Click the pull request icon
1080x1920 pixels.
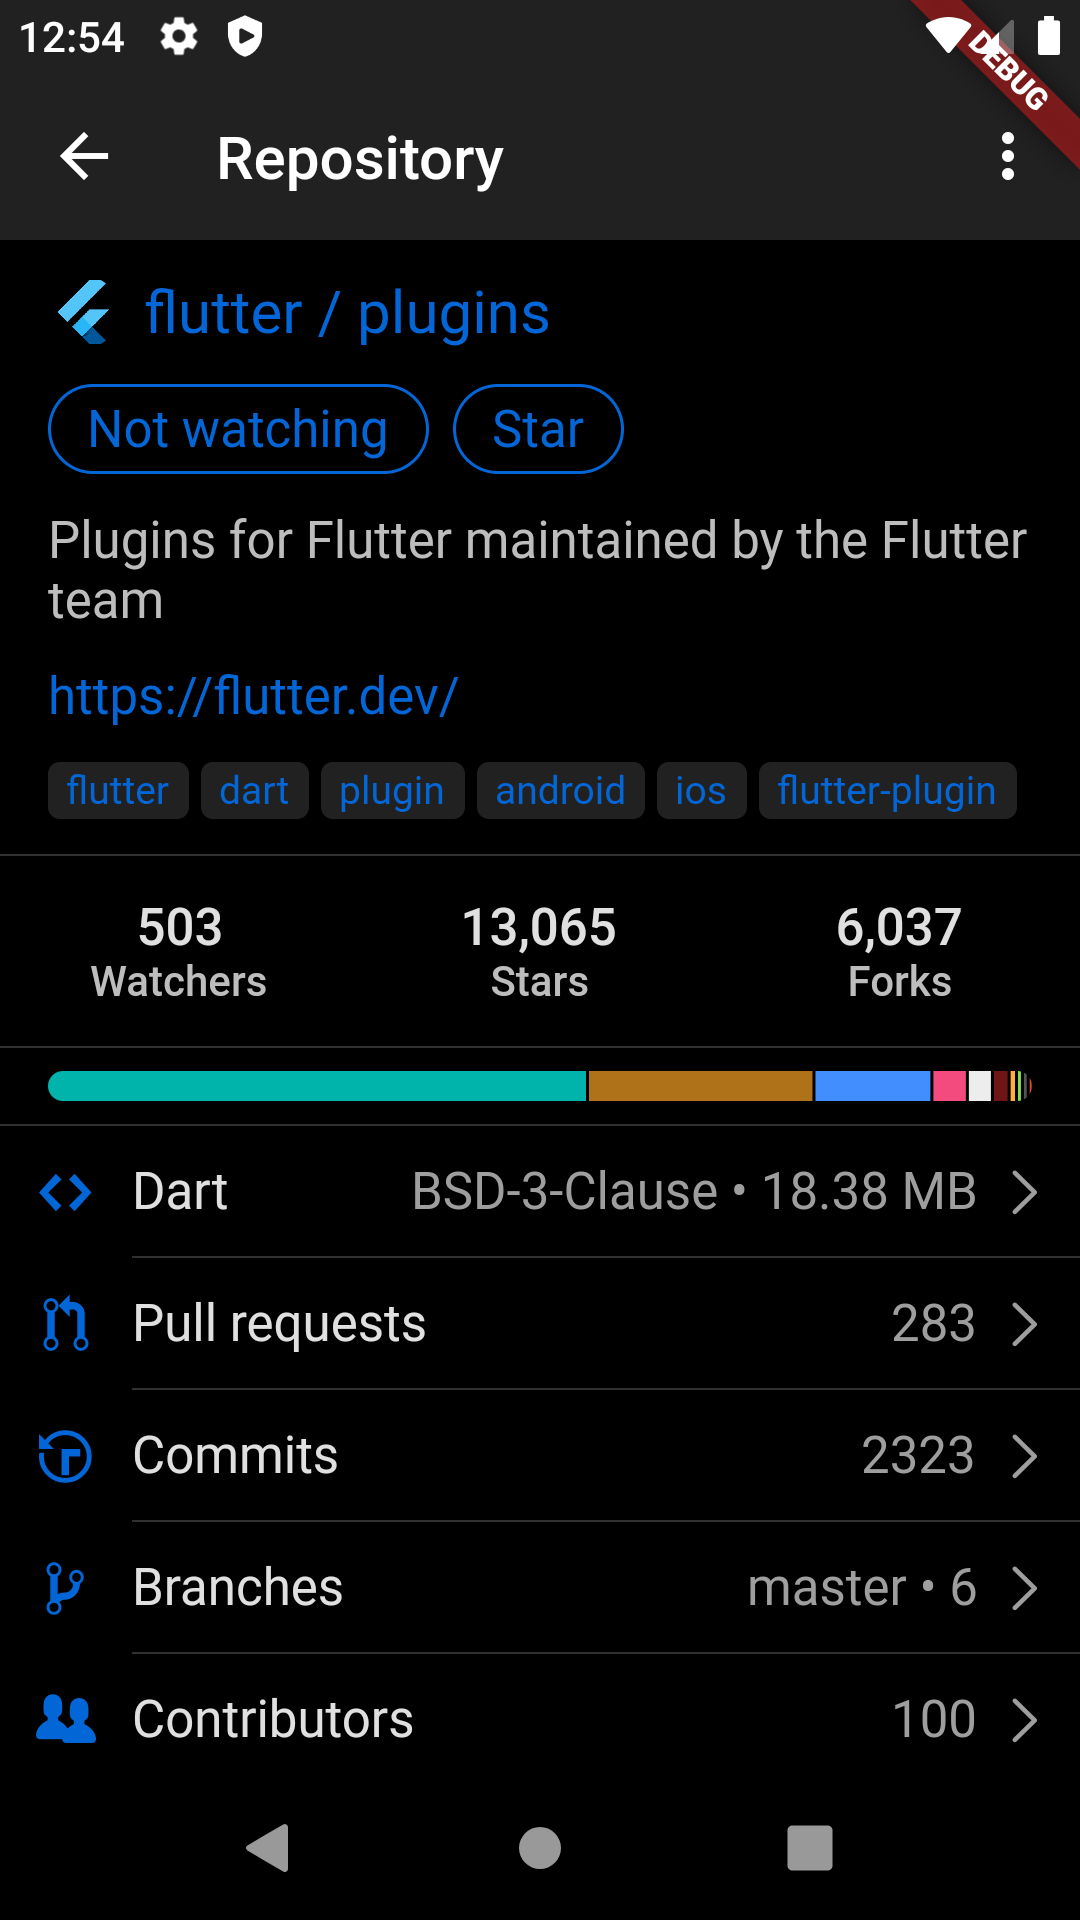click(65, 1324)
